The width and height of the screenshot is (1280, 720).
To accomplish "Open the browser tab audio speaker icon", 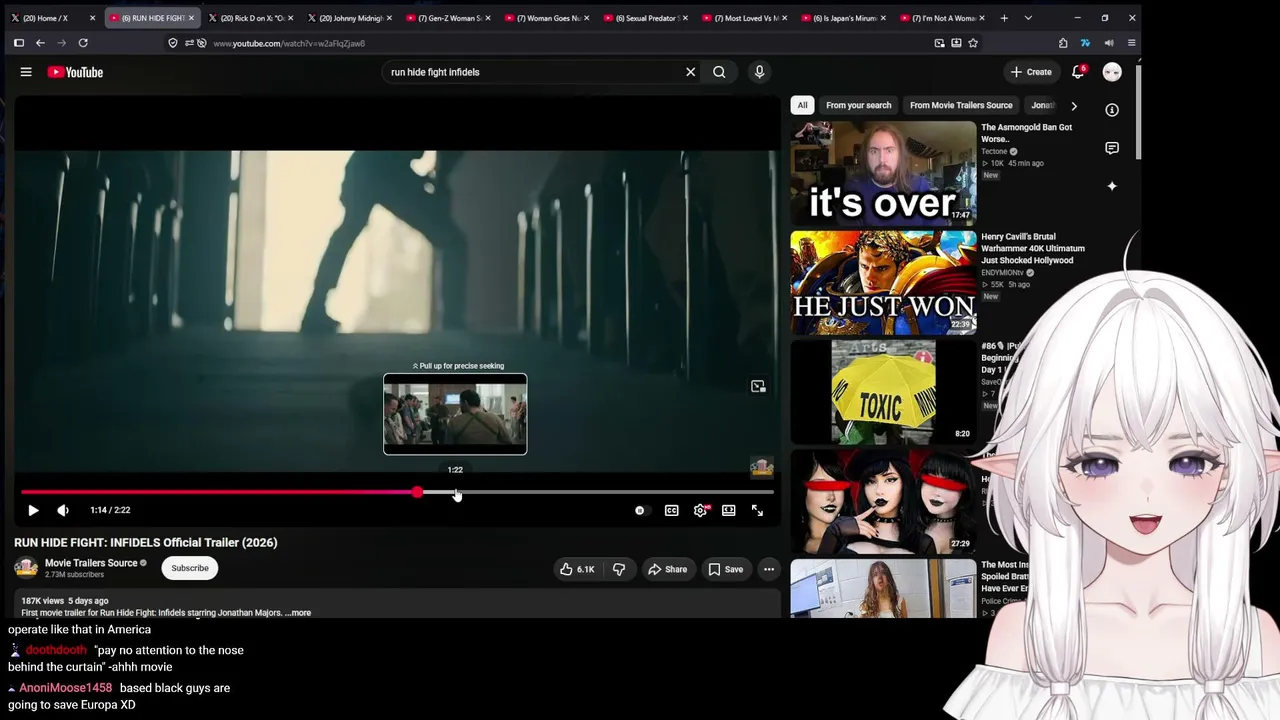I will click(x=1109, y=43).
